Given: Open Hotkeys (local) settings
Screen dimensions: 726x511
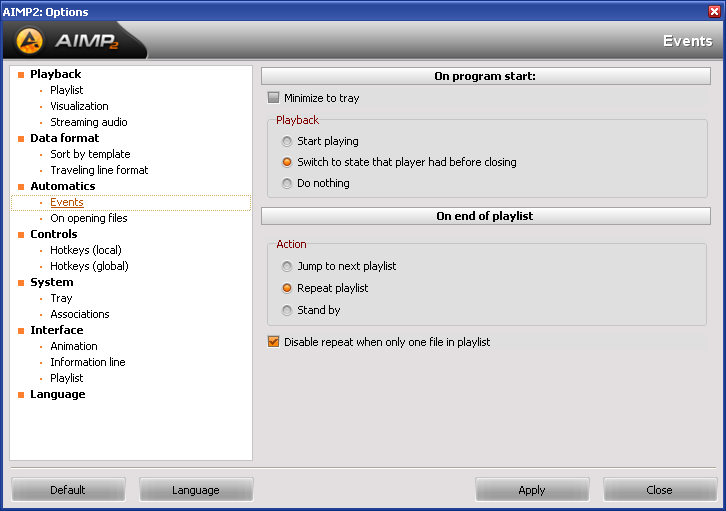Looking at the screenshot, I should [86, 250].
